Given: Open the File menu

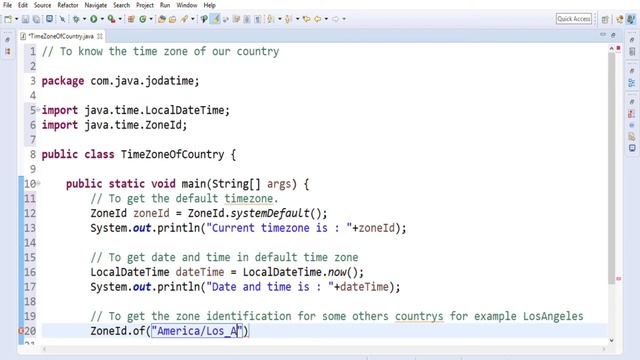Looking at the screenshot, I should (x=7, y=5).
